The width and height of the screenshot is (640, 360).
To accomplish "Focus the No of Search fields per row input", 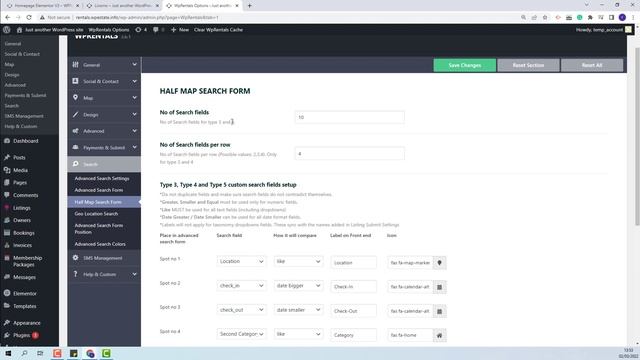I will tap(349, 154).
